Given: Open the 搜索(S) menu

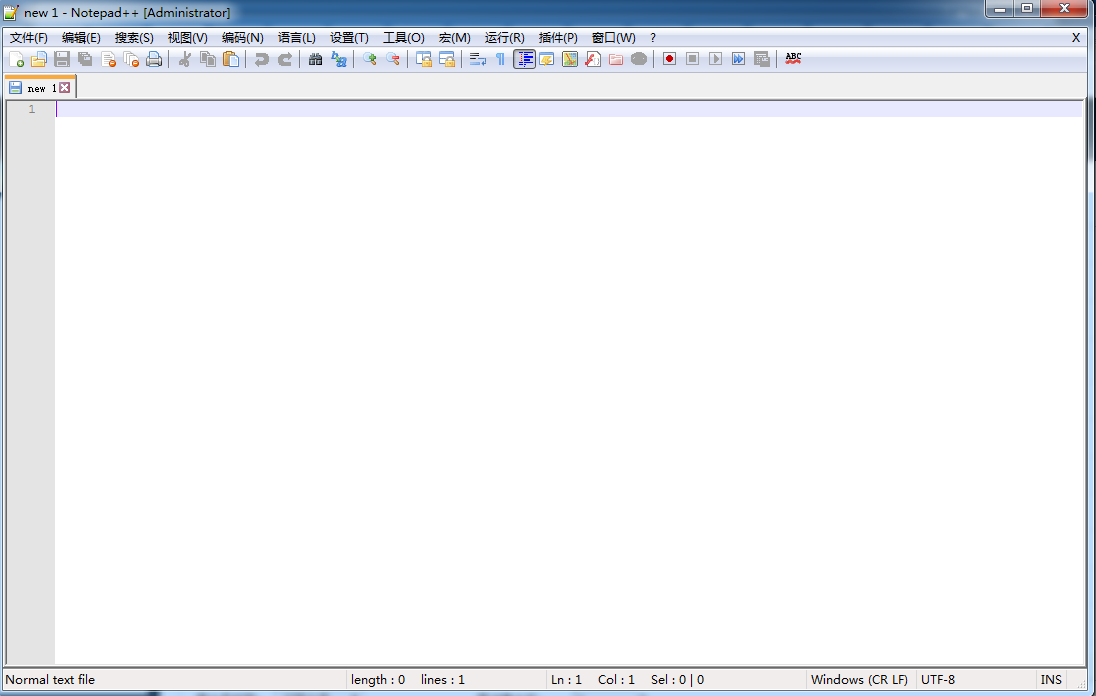Looking at the screenshot, I should 134,38.
